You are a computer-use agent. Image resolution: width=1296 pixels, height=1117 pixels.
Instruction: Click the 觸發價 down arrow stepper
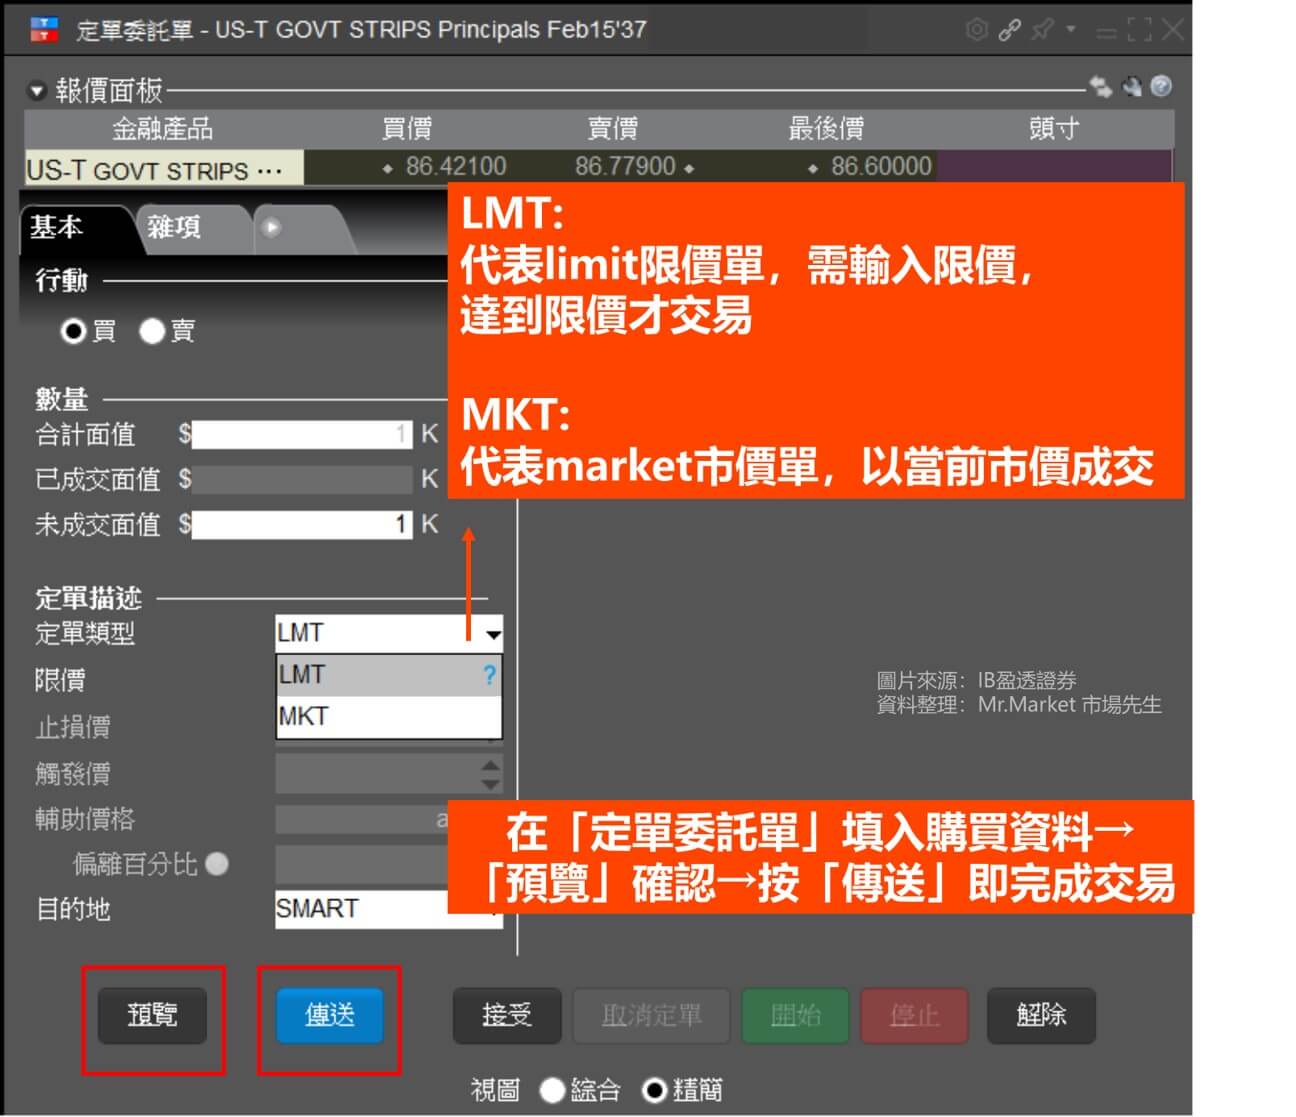click(490, 784)
